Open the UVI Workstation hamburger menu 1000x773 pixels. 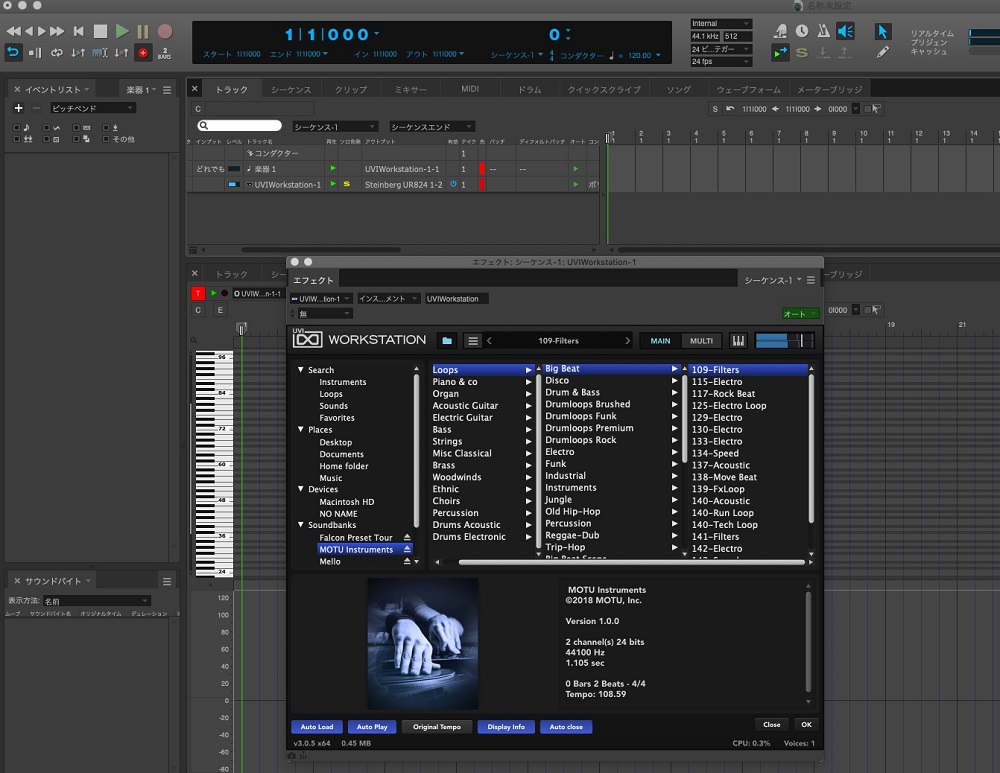tap(473, 341)
